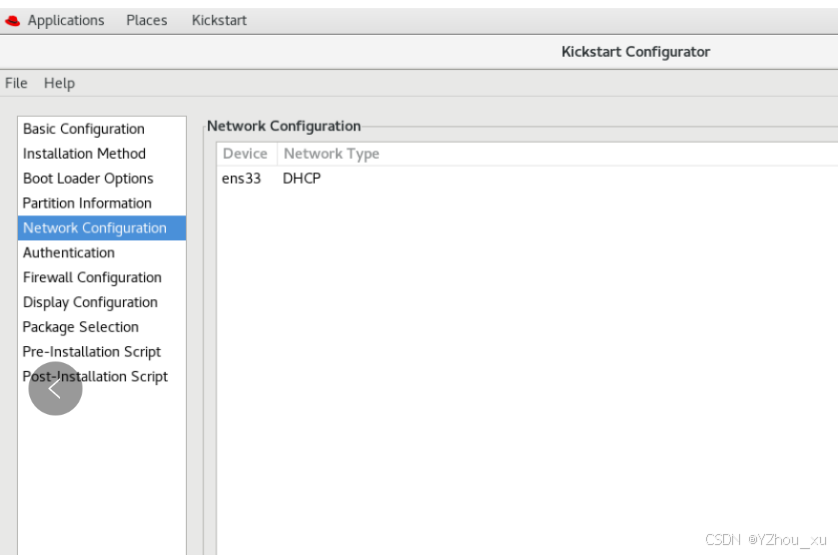Open the Places menu
This screenshot has width=838, height=555.
click(146, 20)
